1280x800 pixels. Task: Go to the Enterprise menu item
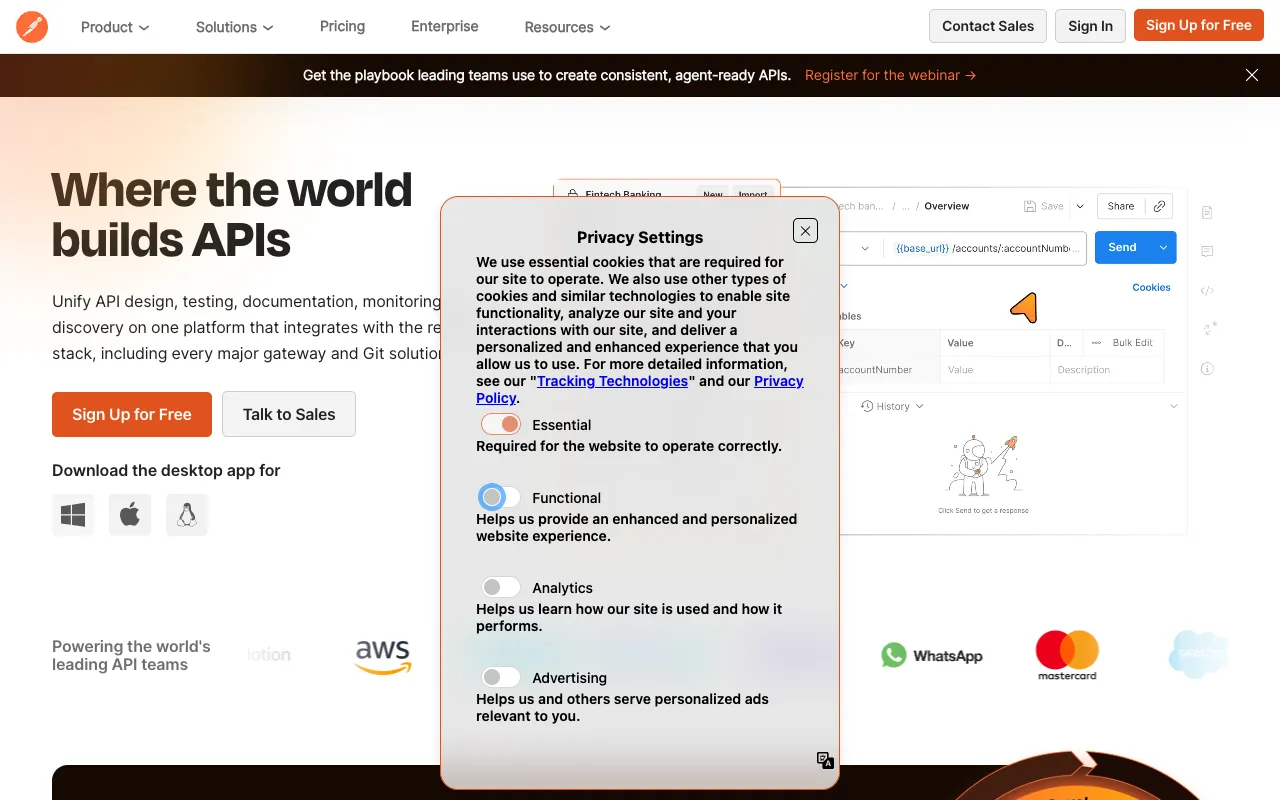(x=444, y=27)
